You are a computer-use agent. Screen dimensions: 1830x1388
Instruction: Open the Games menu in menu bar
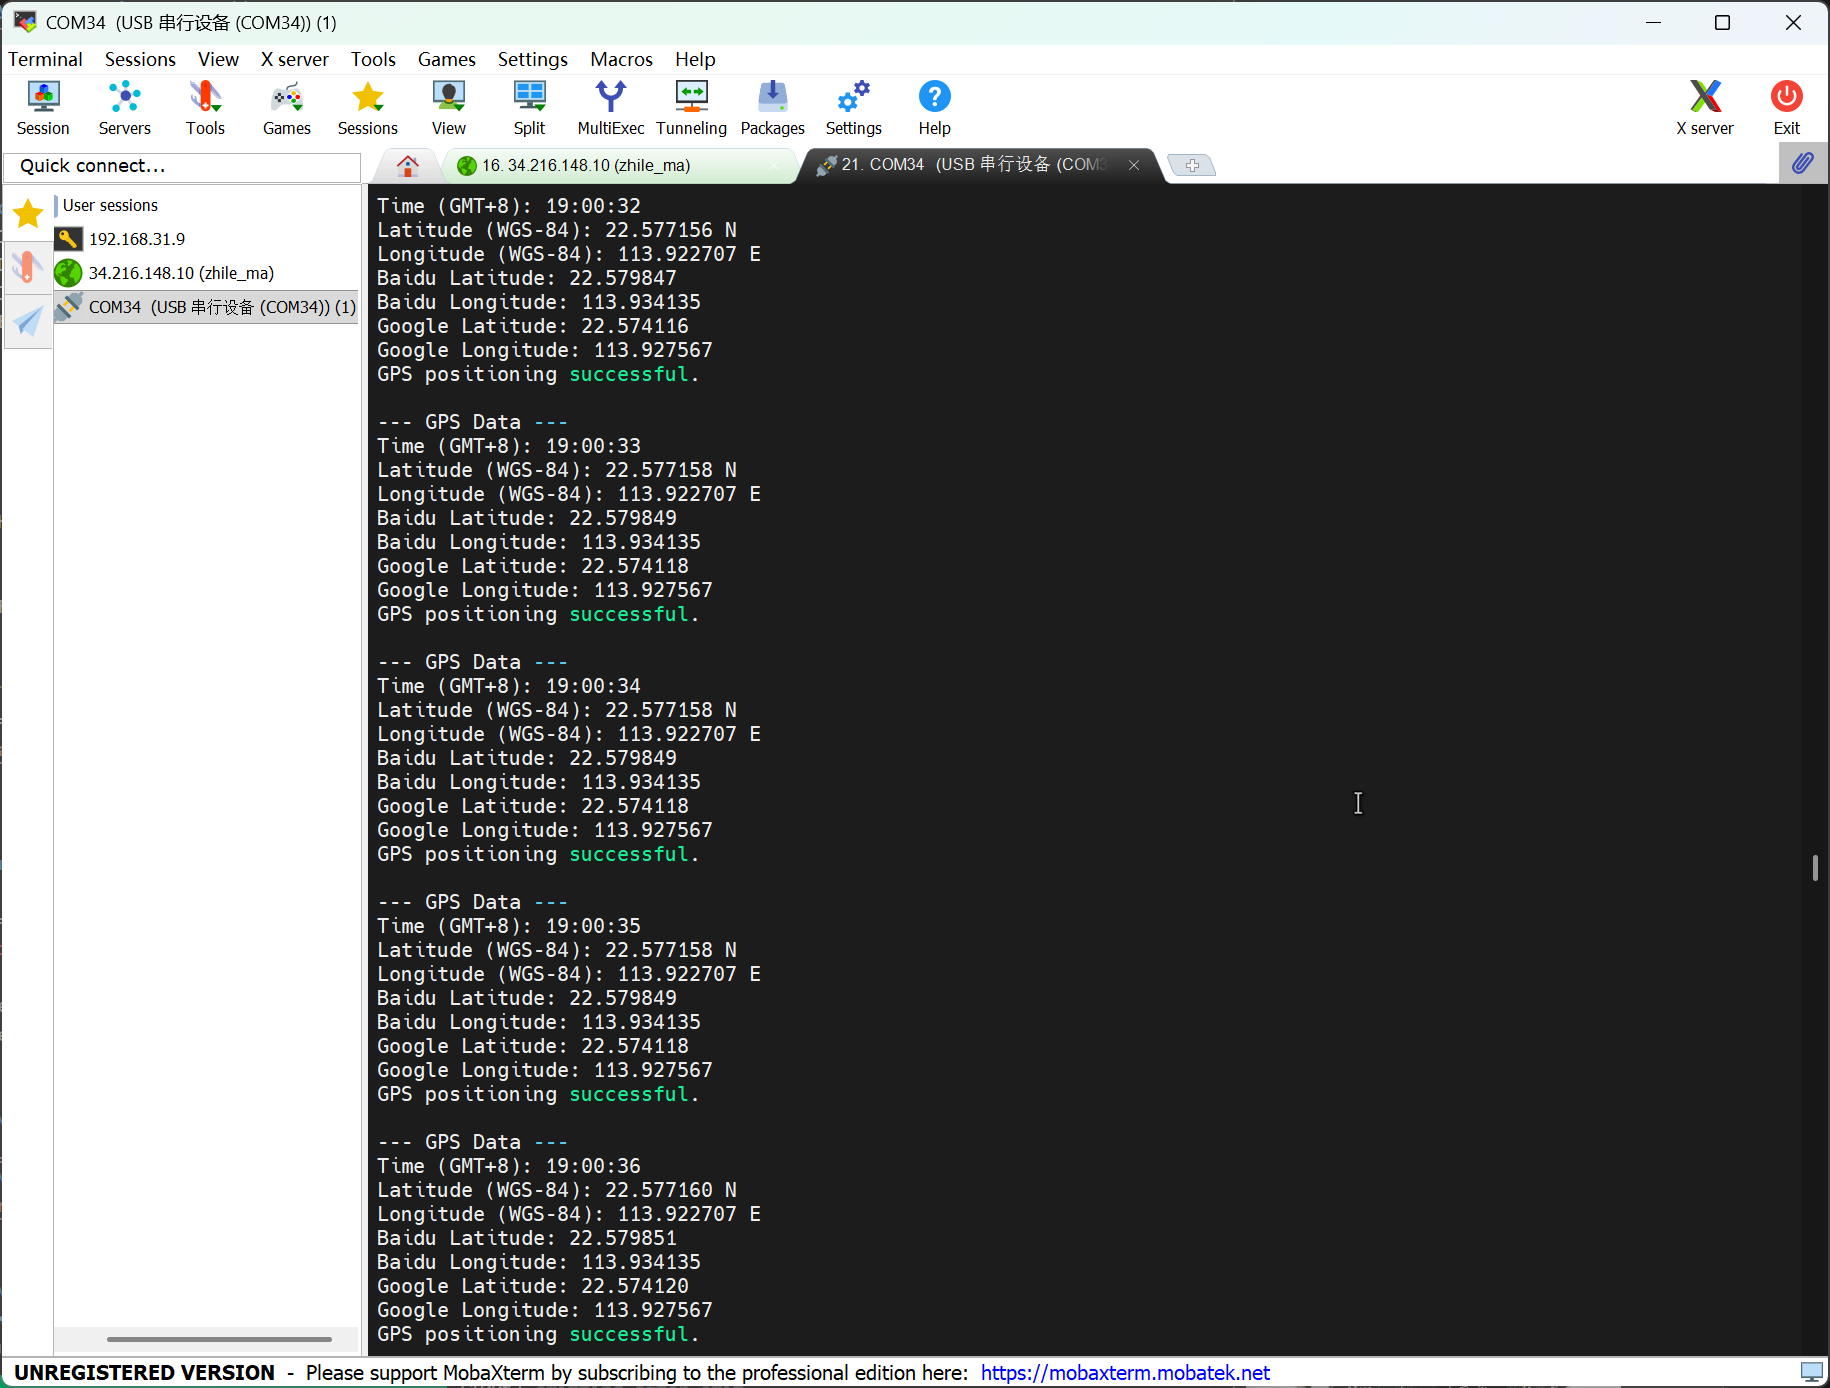click(446, 59)
